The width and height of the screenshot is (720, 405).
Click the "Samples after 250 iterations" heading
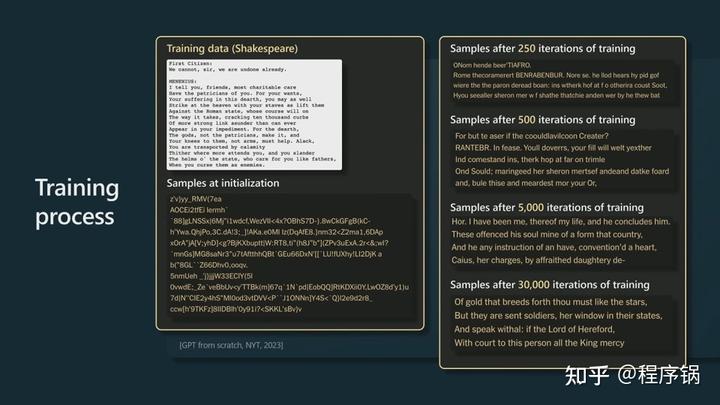543,49
